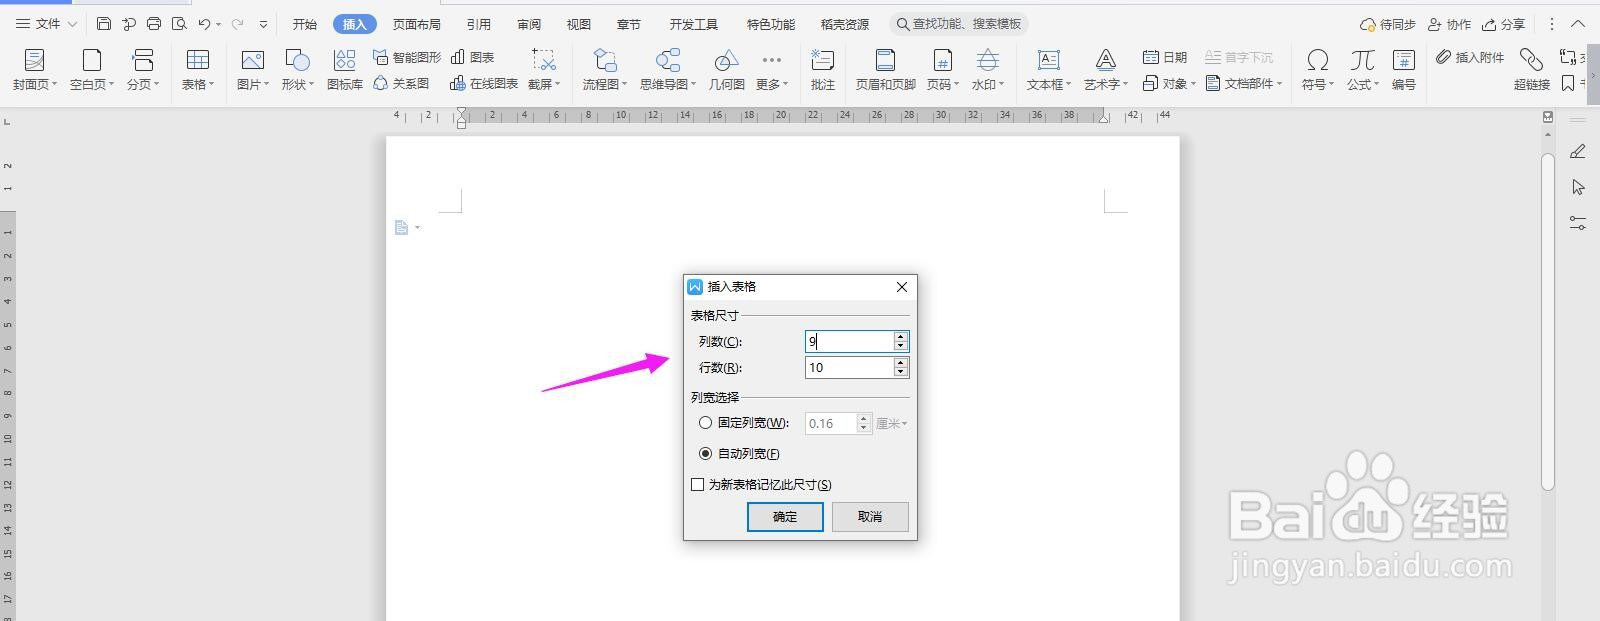Insert a 几何图 geometry figure
1600x621 pixels.
coord(727,70)
